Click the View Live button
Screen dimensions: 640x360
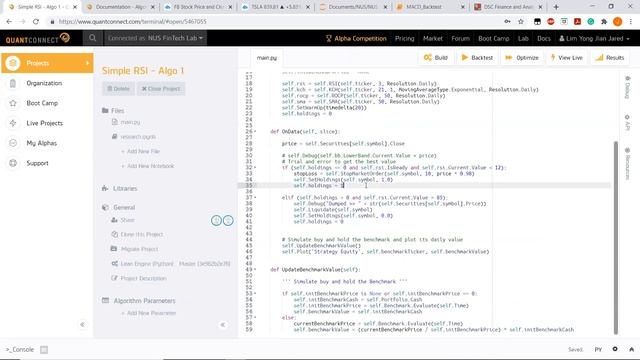(567, 58)
